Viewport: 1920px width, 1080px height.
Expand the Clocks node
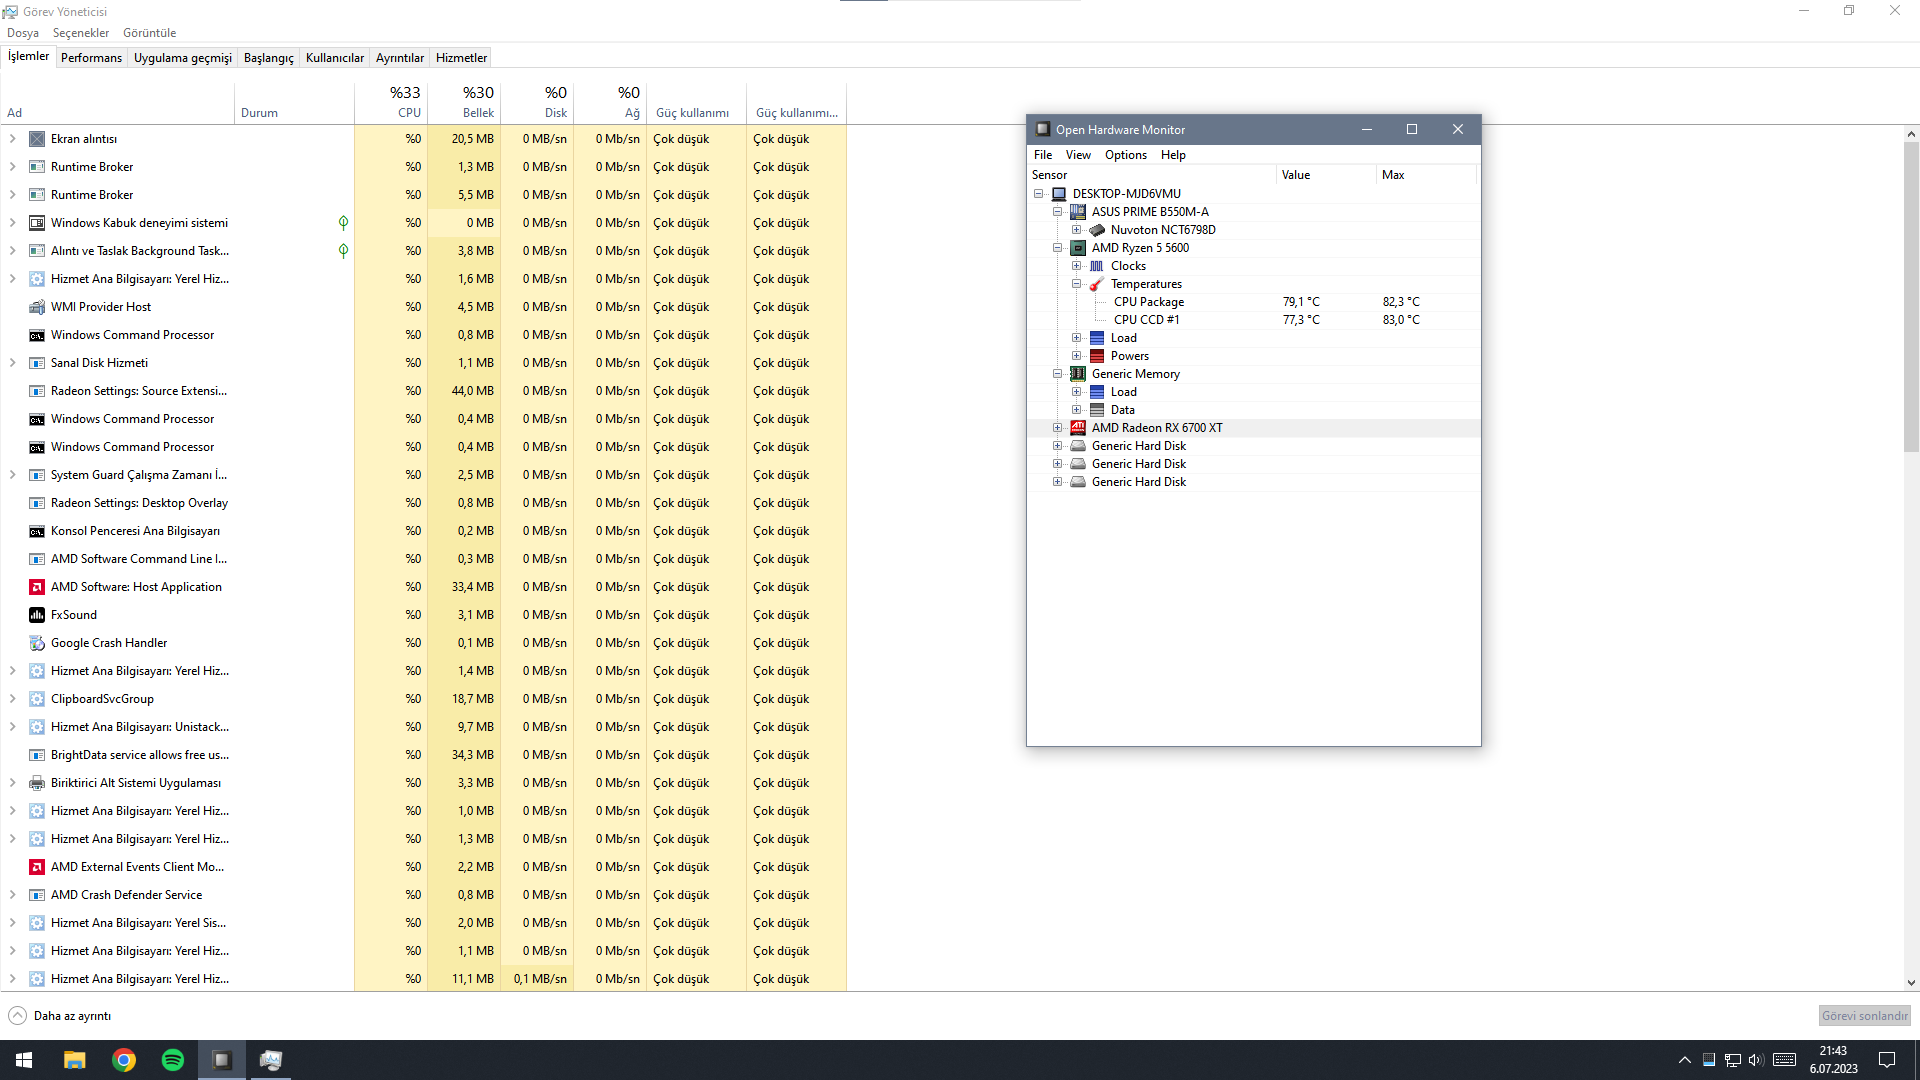1076,266
